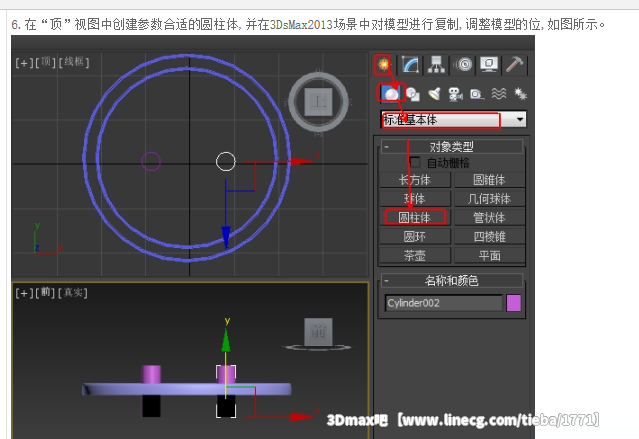
Task: Click the 圆柱体 button
Action: (415, 218)
